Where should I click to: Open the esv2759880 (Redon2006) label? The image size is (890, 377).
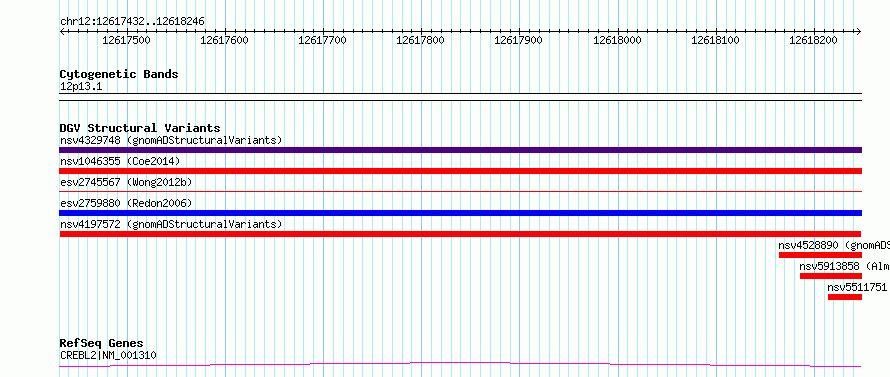pyautogui.click(x=126, y=203)
